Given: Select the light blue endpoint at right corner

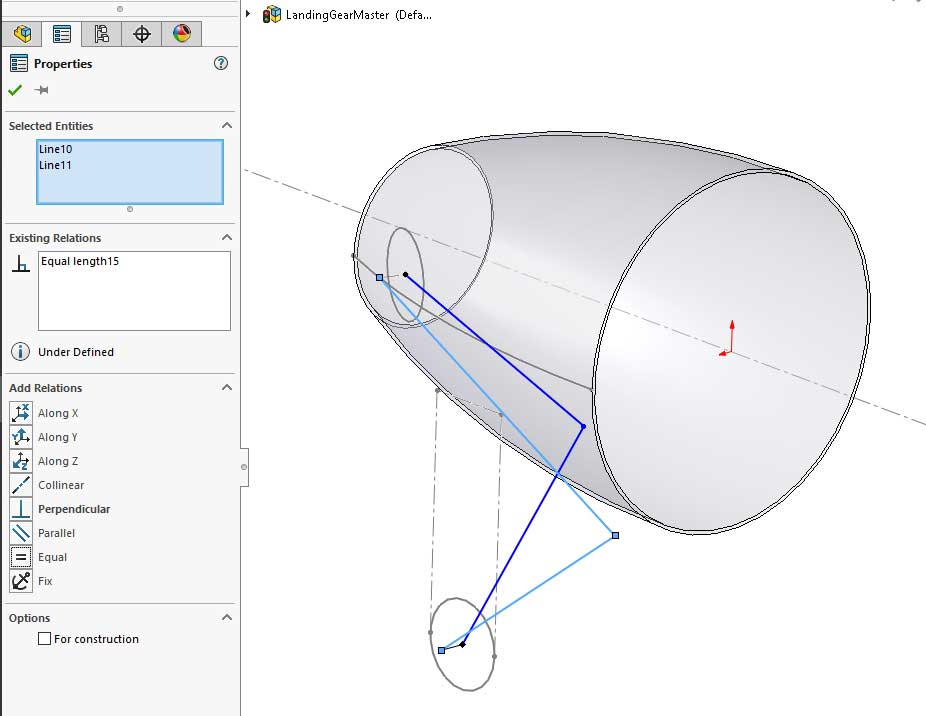Looking at the screenshot, I should pos(615,535).
